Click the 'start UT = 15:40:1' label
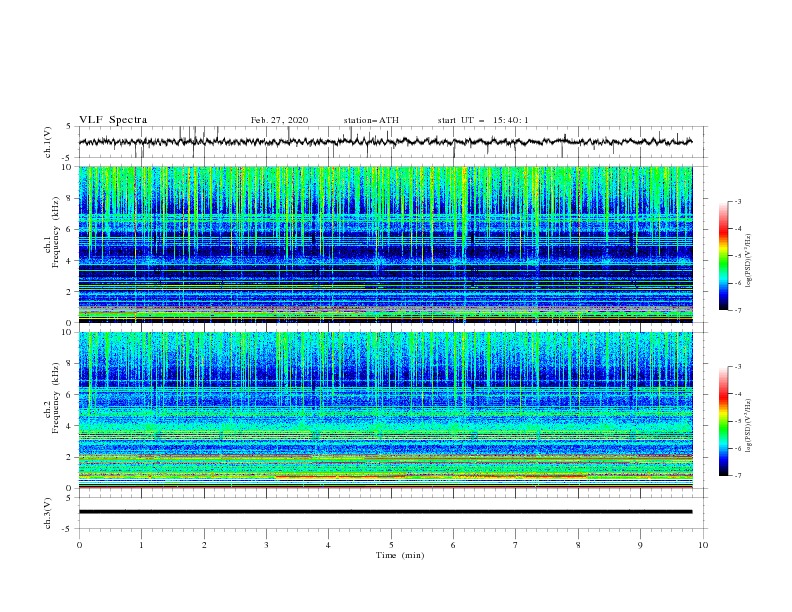This screenshot has width=792, height=612. point(483,120)
